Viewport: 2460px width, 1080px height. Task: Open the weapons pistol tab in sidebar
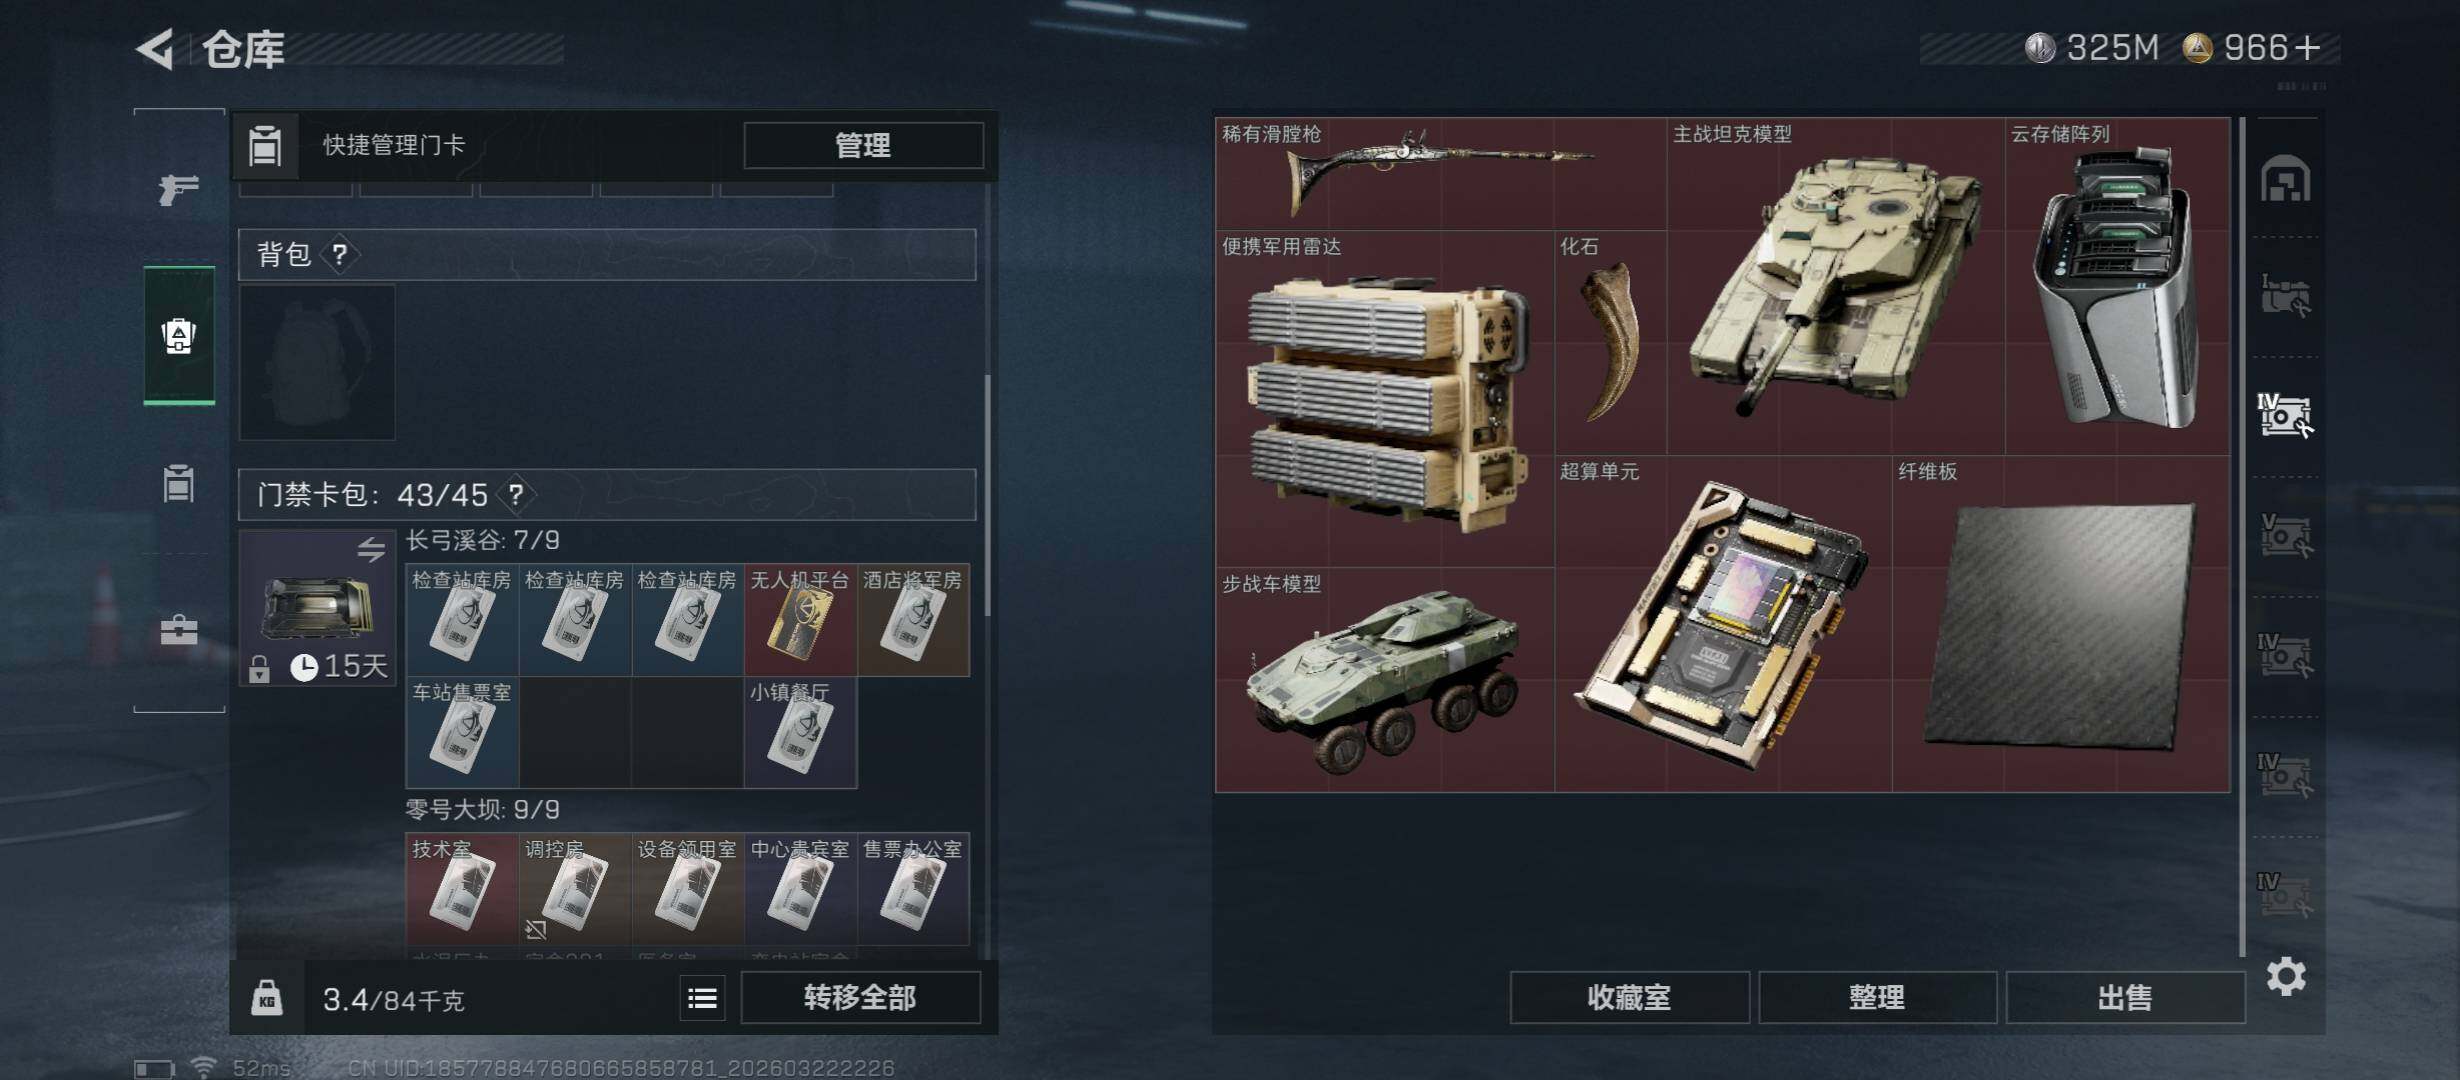(x=178, y=189)
